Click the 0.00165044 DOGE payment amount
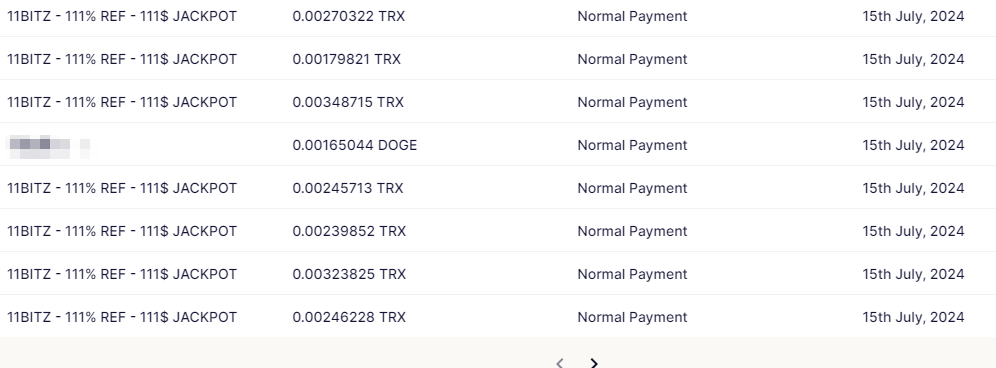 (354, 146)
